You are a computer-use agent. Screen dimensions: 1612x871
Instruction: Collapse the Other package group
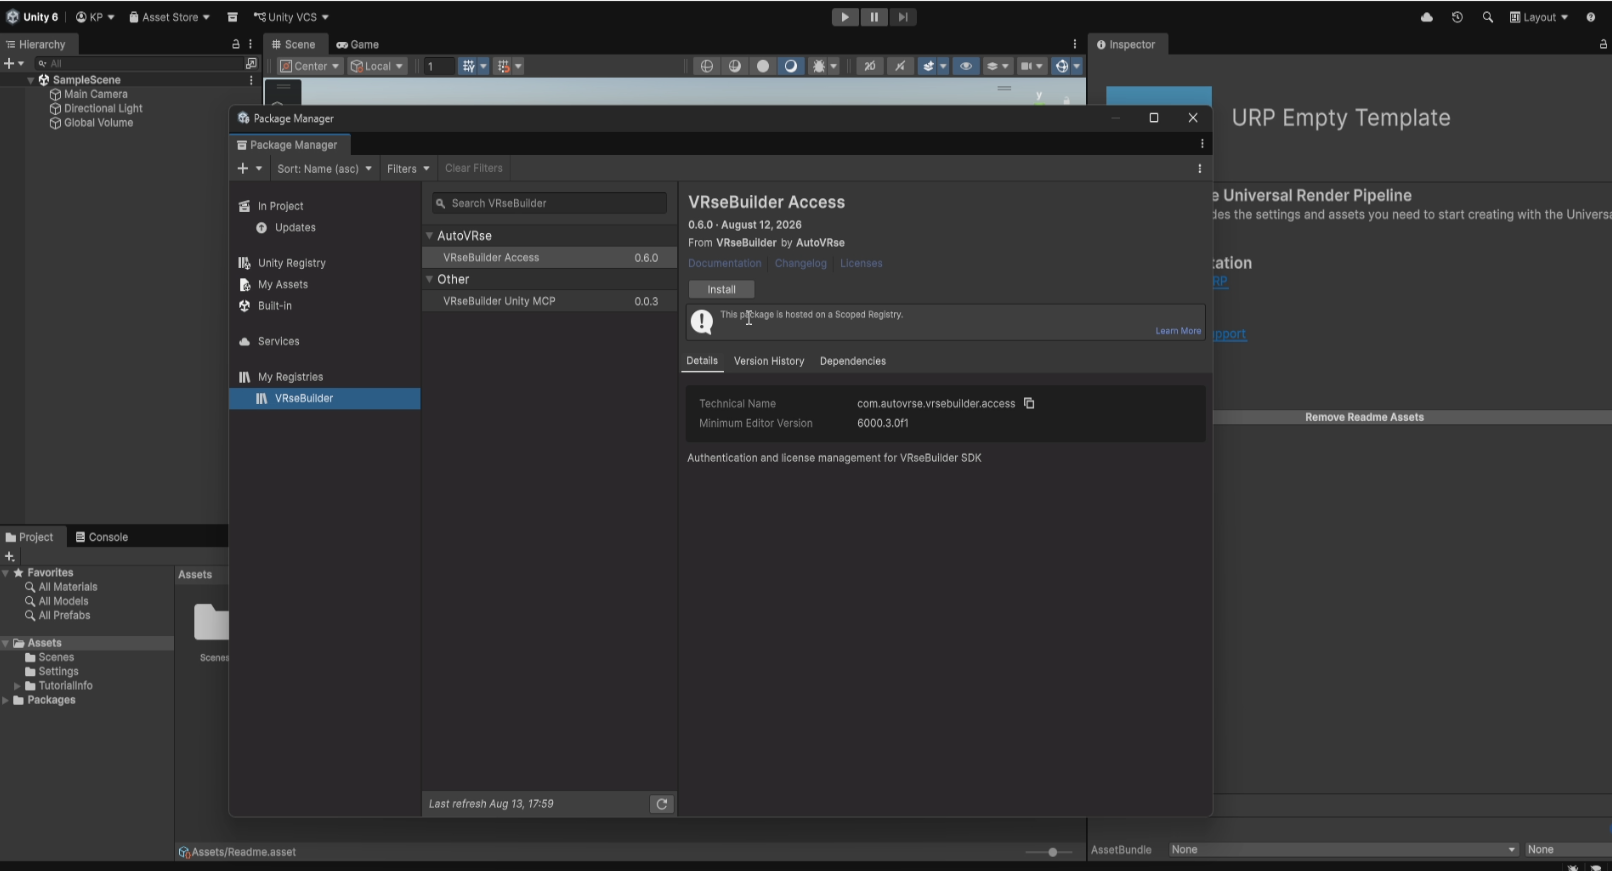tap(429, 280)
